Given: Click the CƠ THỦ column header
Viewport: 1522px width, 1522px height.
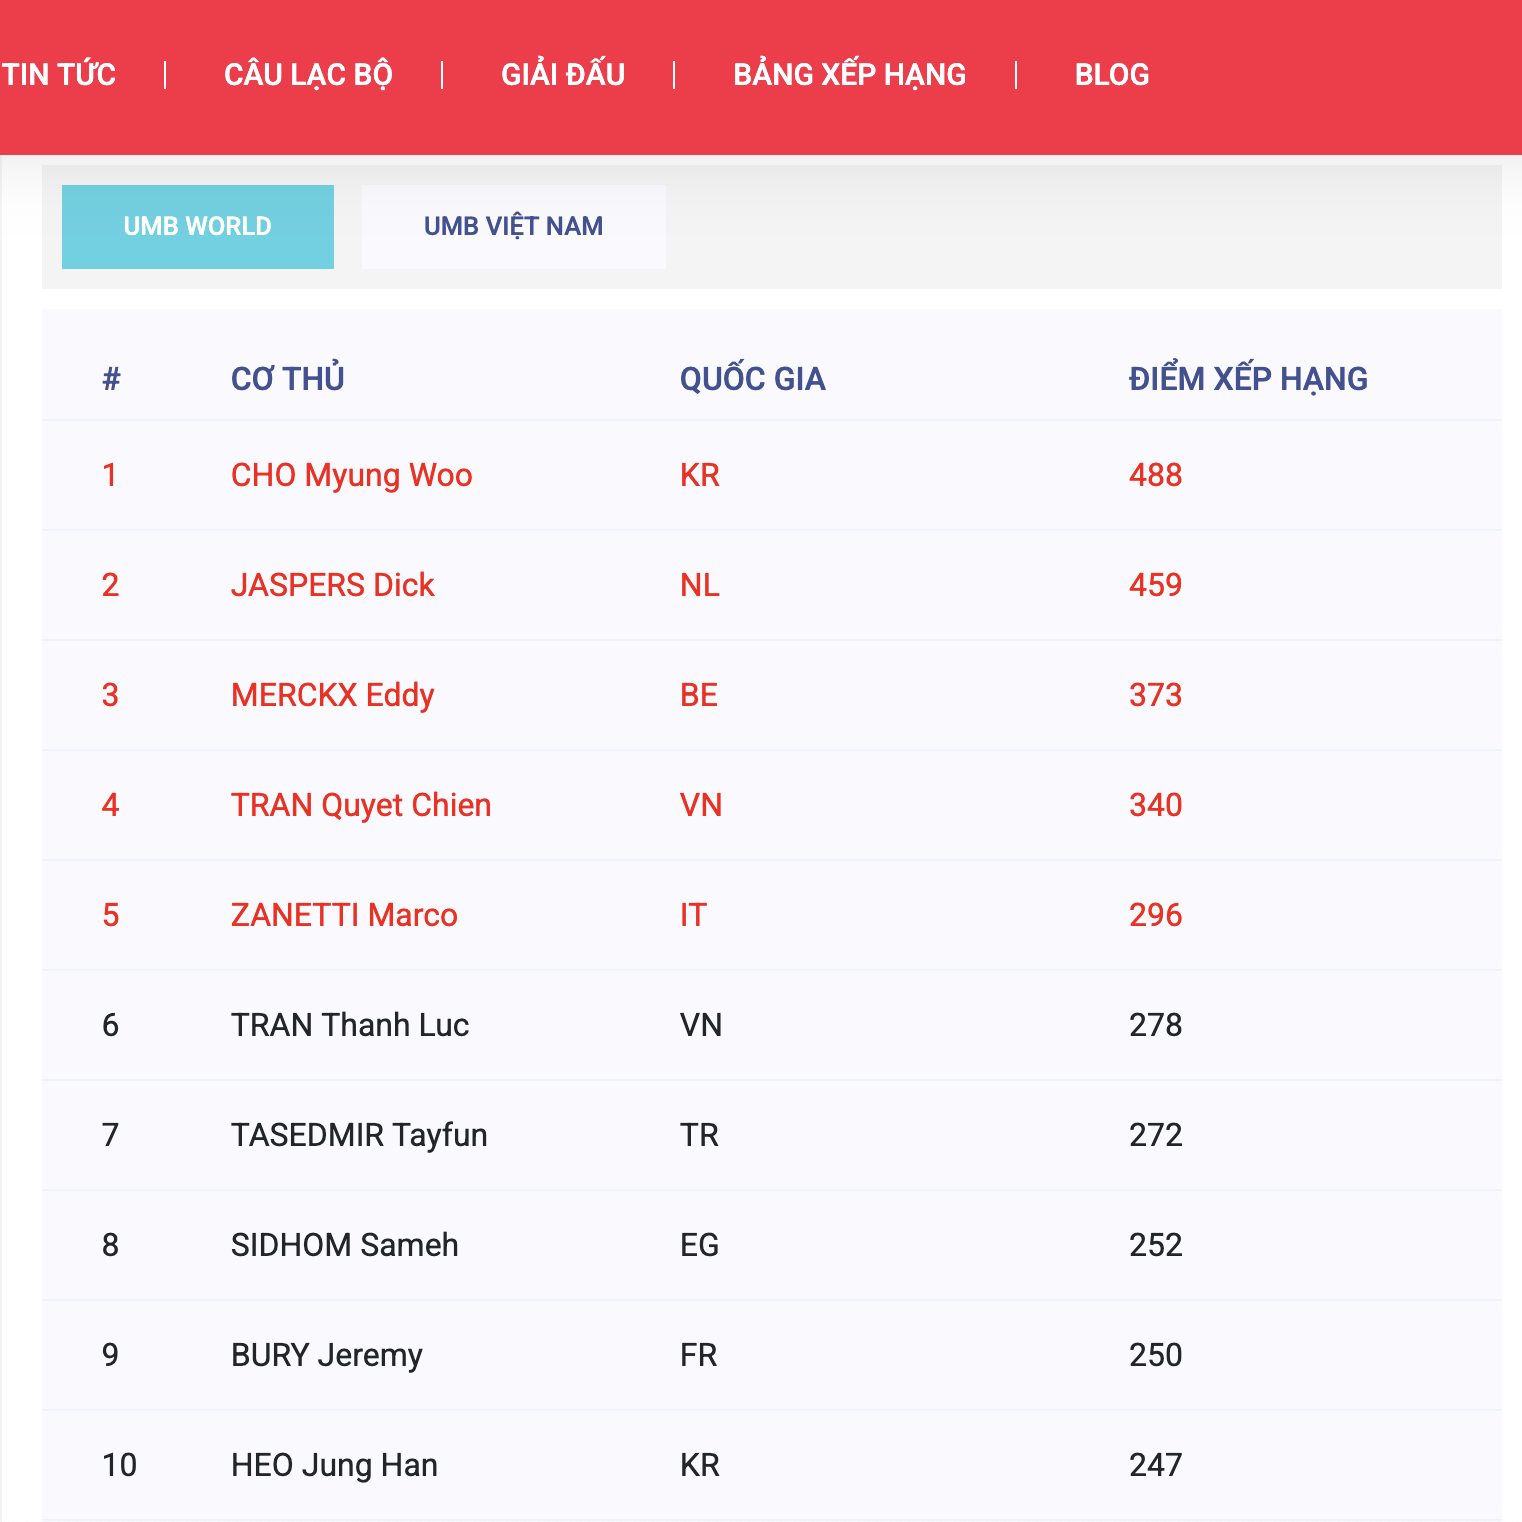Looking at the screenshot, I should 288,379.
